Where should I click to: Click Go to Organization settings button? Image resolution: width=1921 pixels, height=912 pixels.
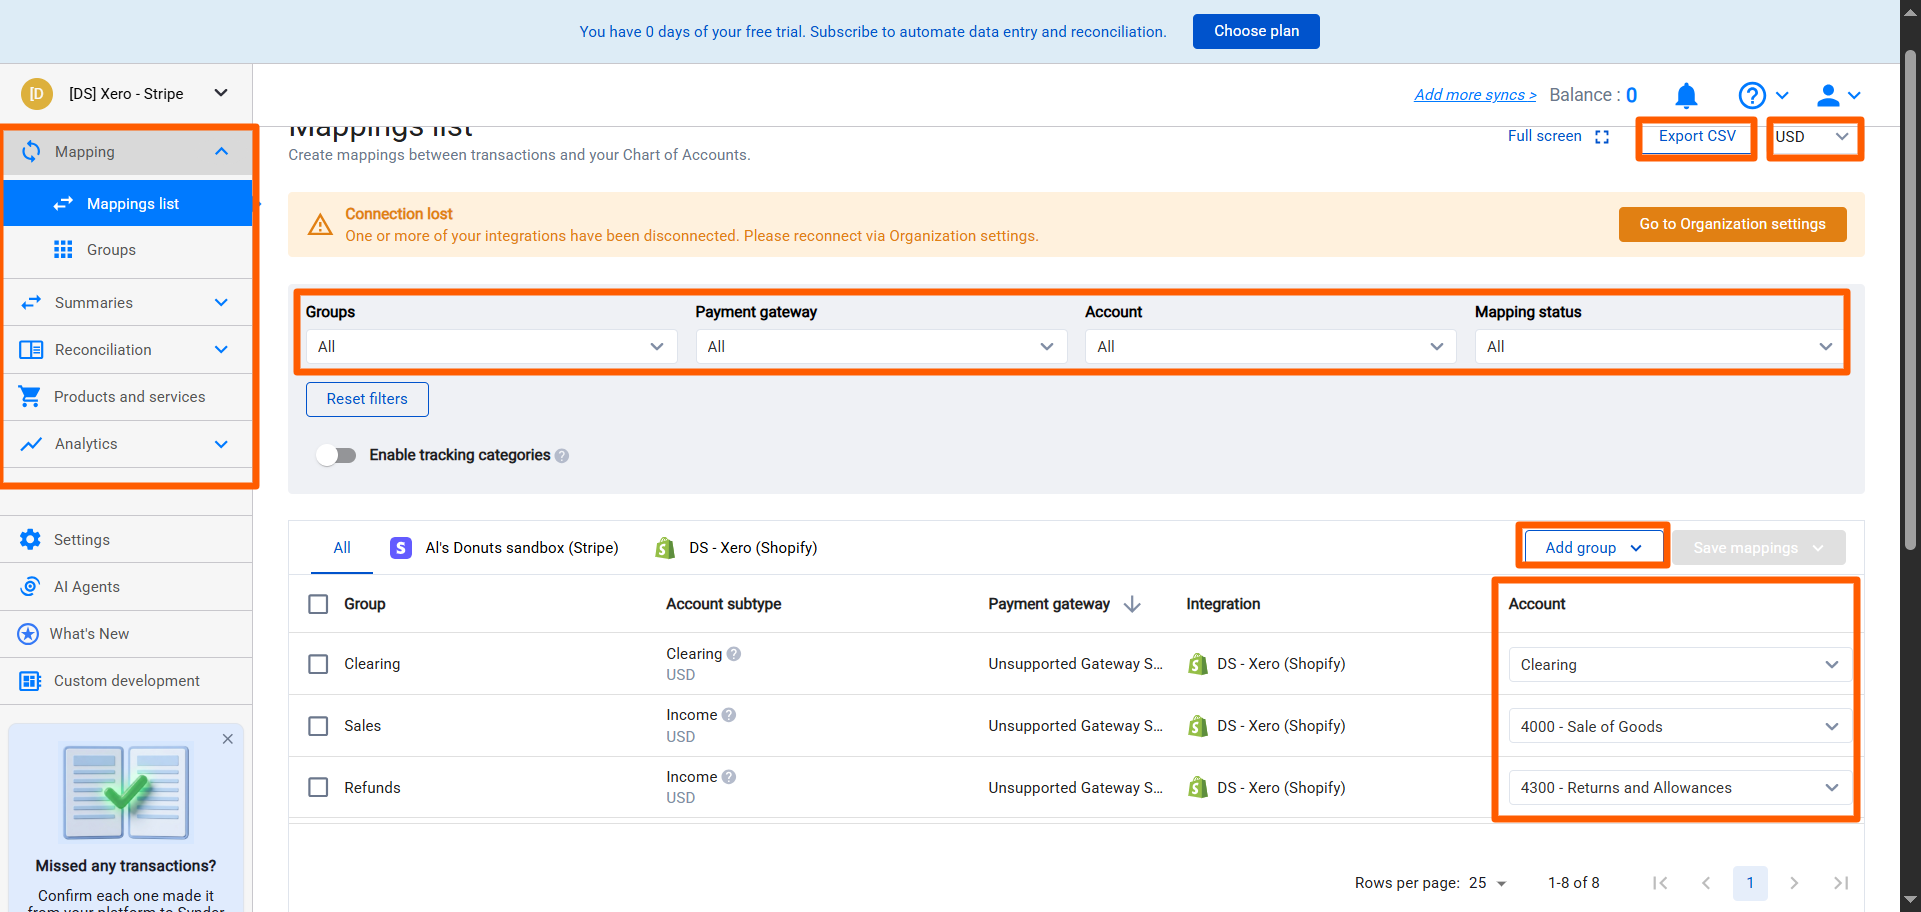1732,224
